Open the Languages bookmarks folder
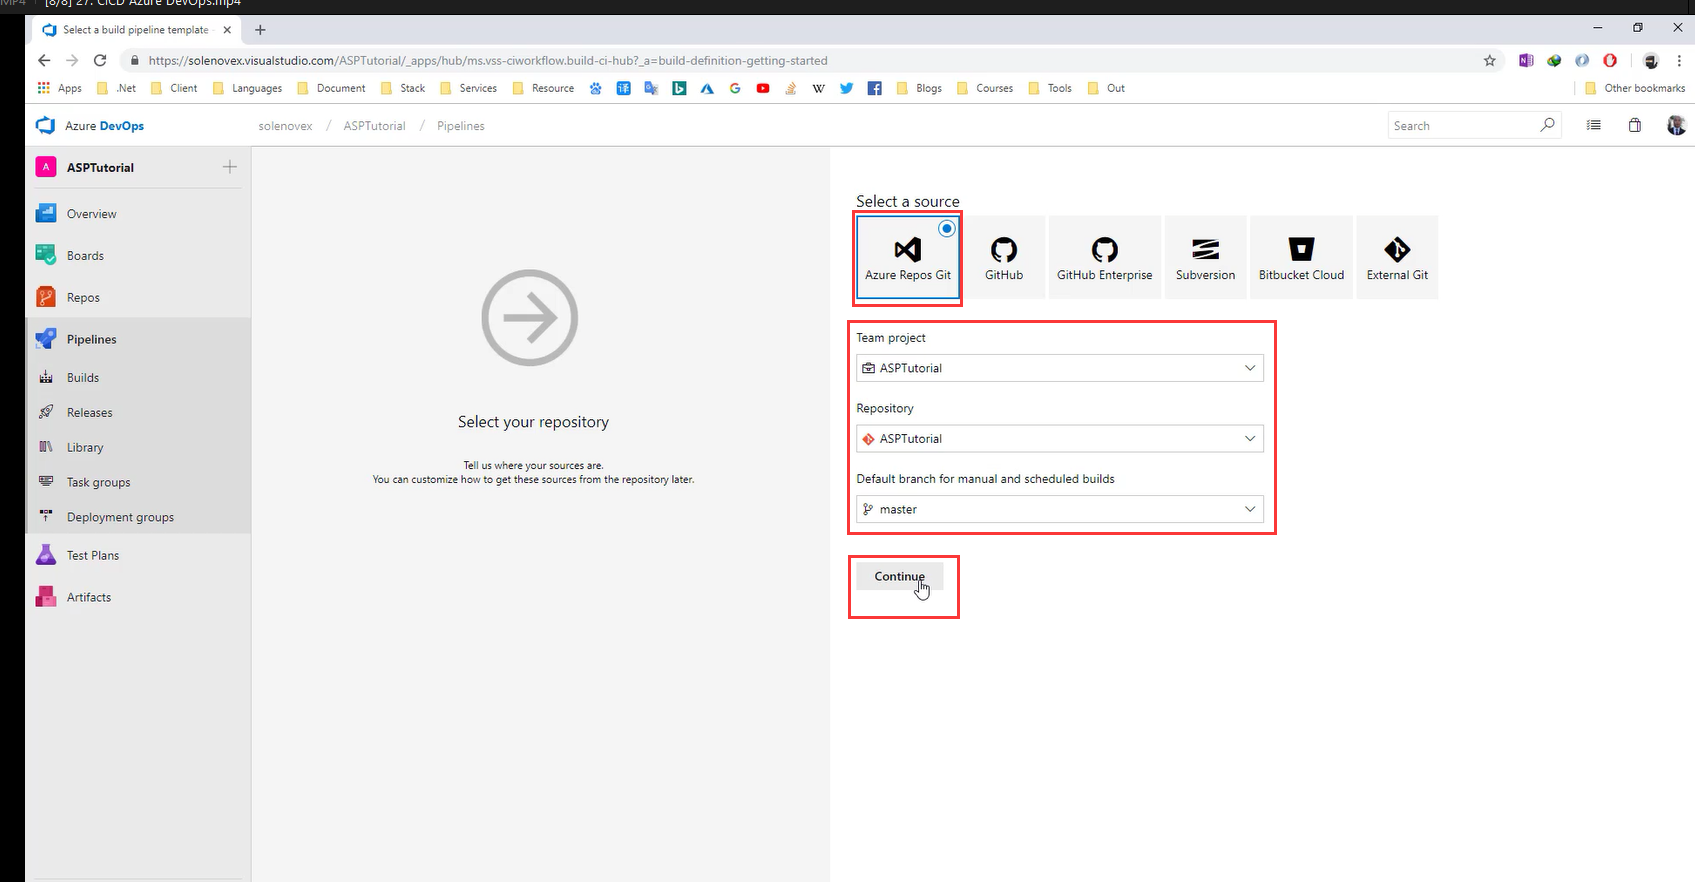This screenshot has width=1695, height=882. pos(247,88)
